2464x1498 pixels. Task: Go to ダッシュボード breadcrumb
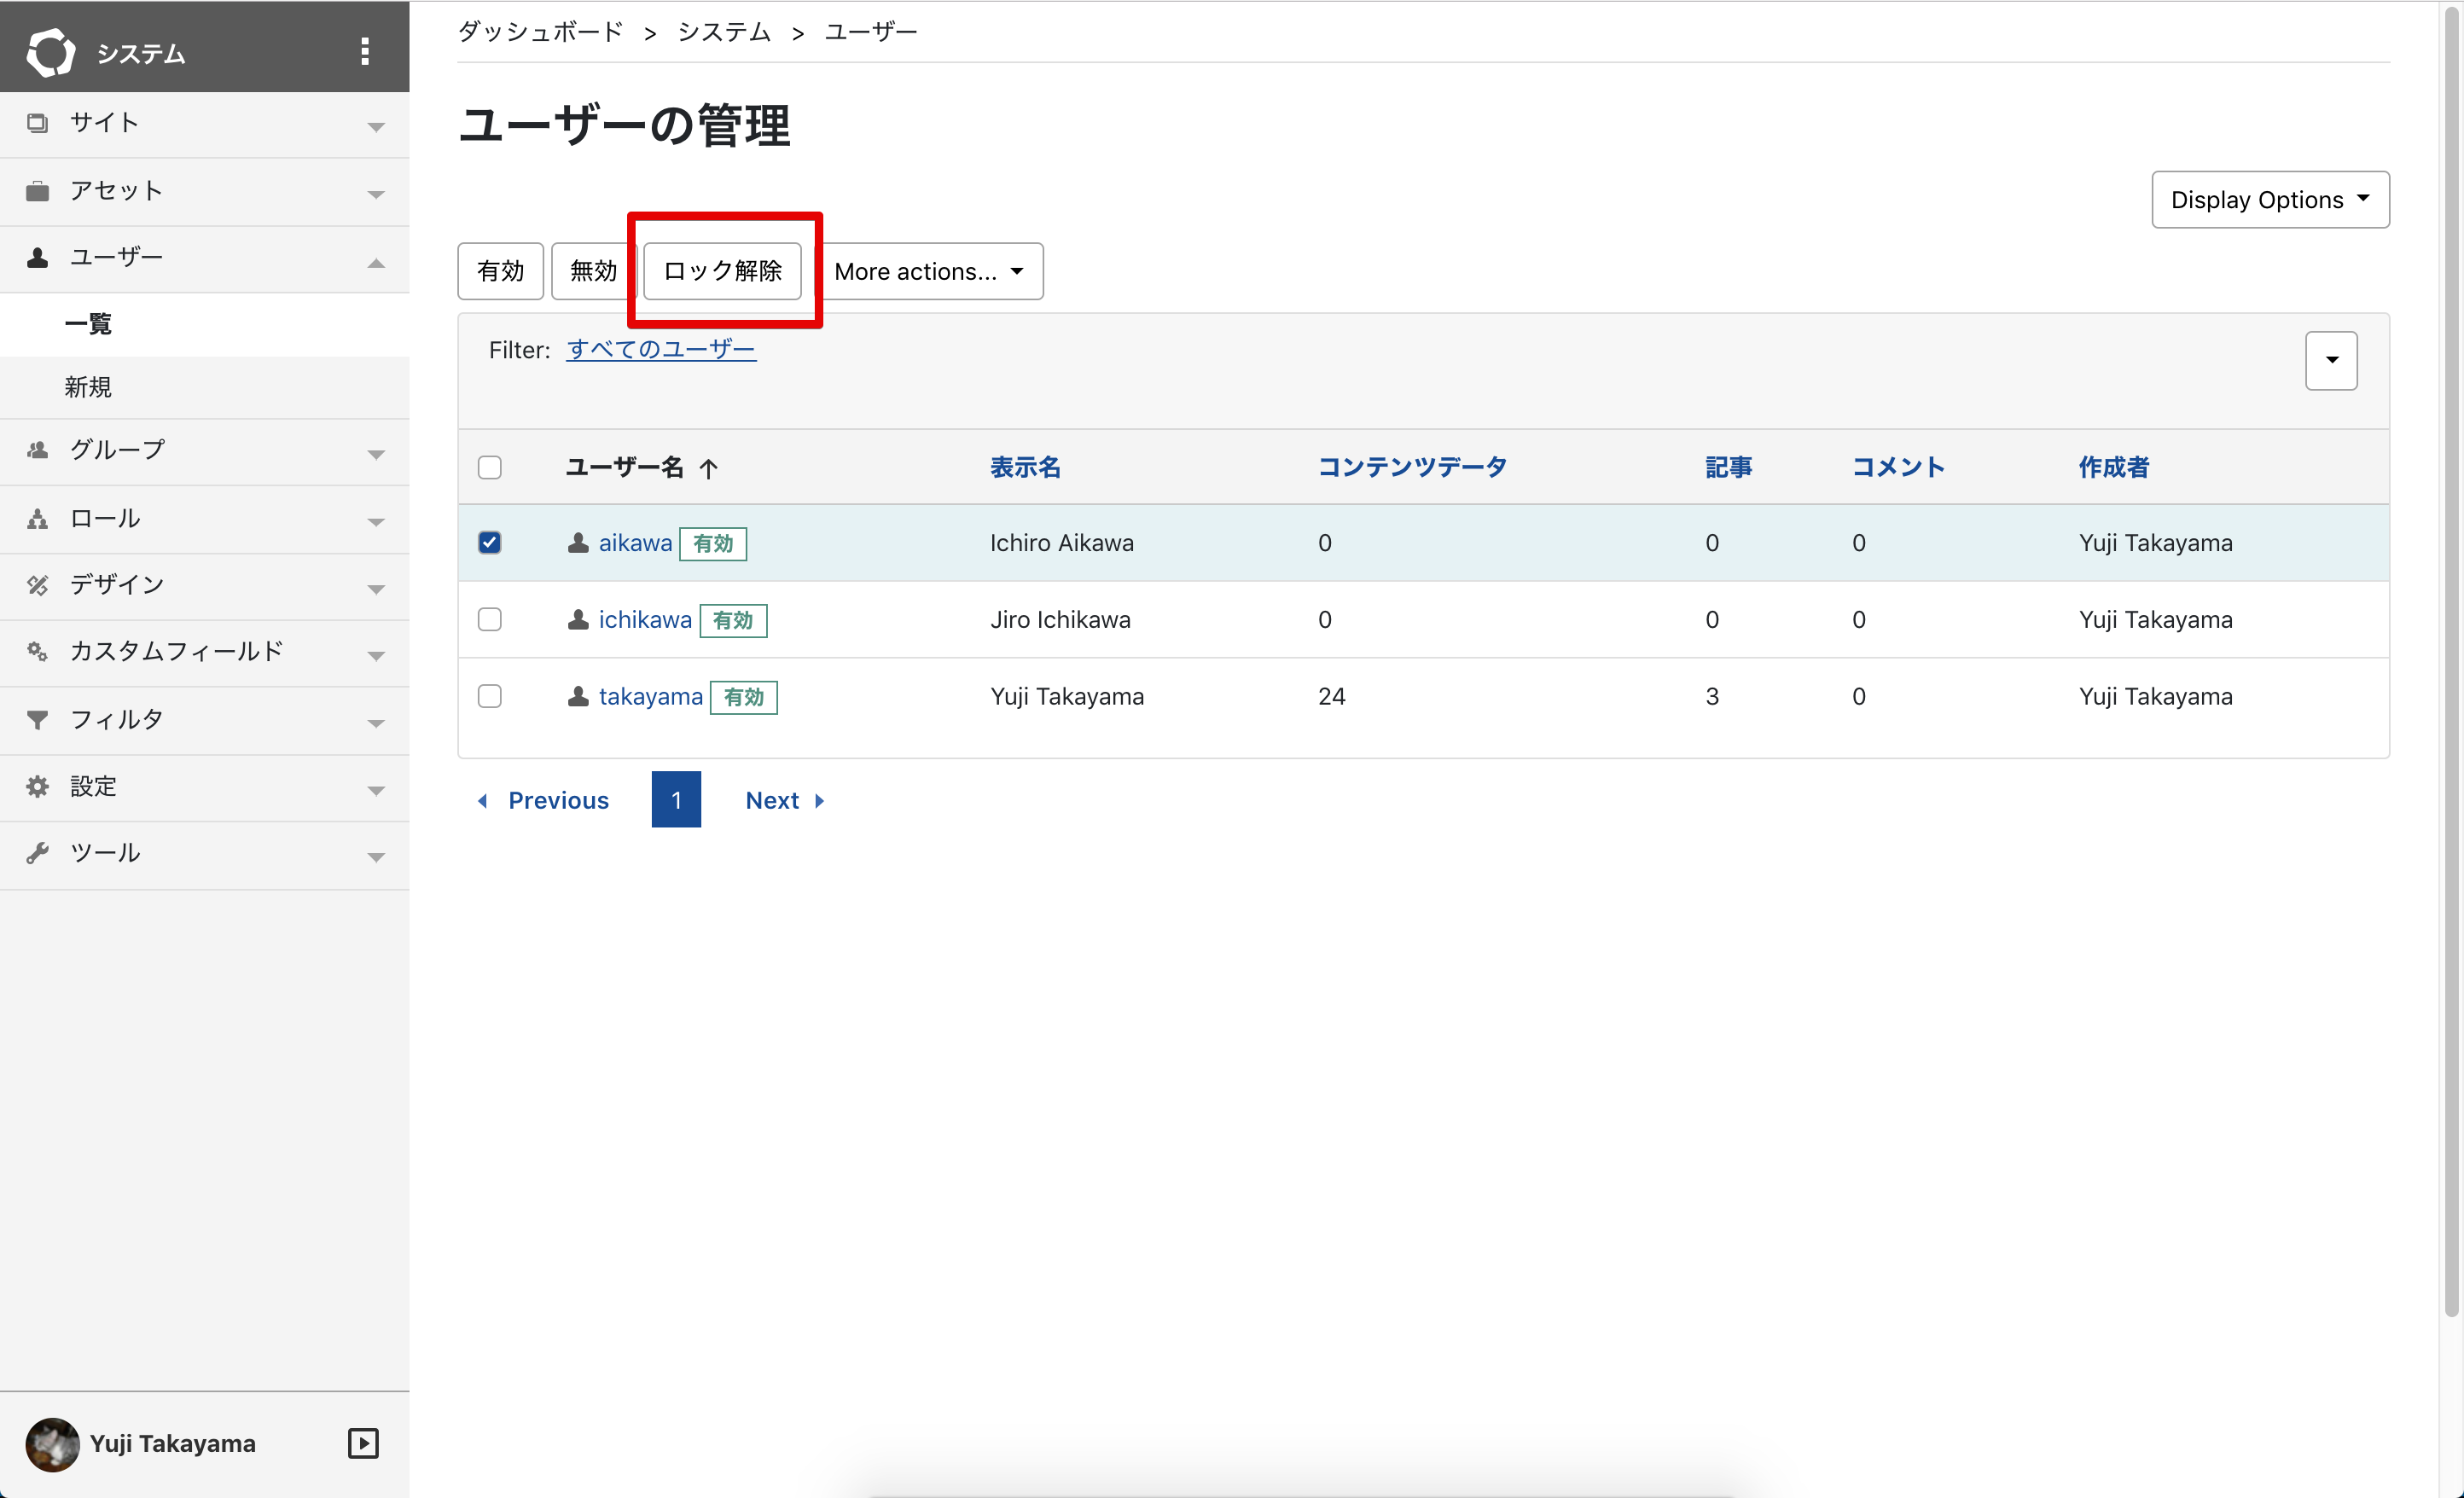(540, 32)
